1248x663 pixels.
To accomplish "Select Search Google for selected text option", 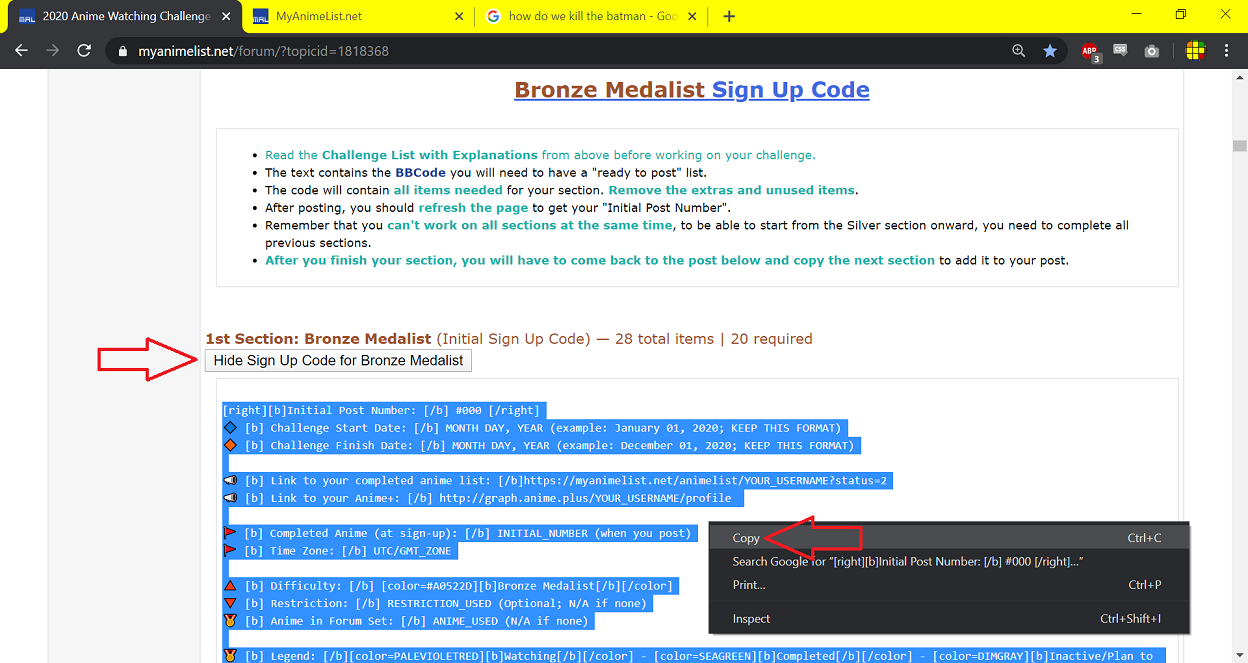I will [907, 562].
